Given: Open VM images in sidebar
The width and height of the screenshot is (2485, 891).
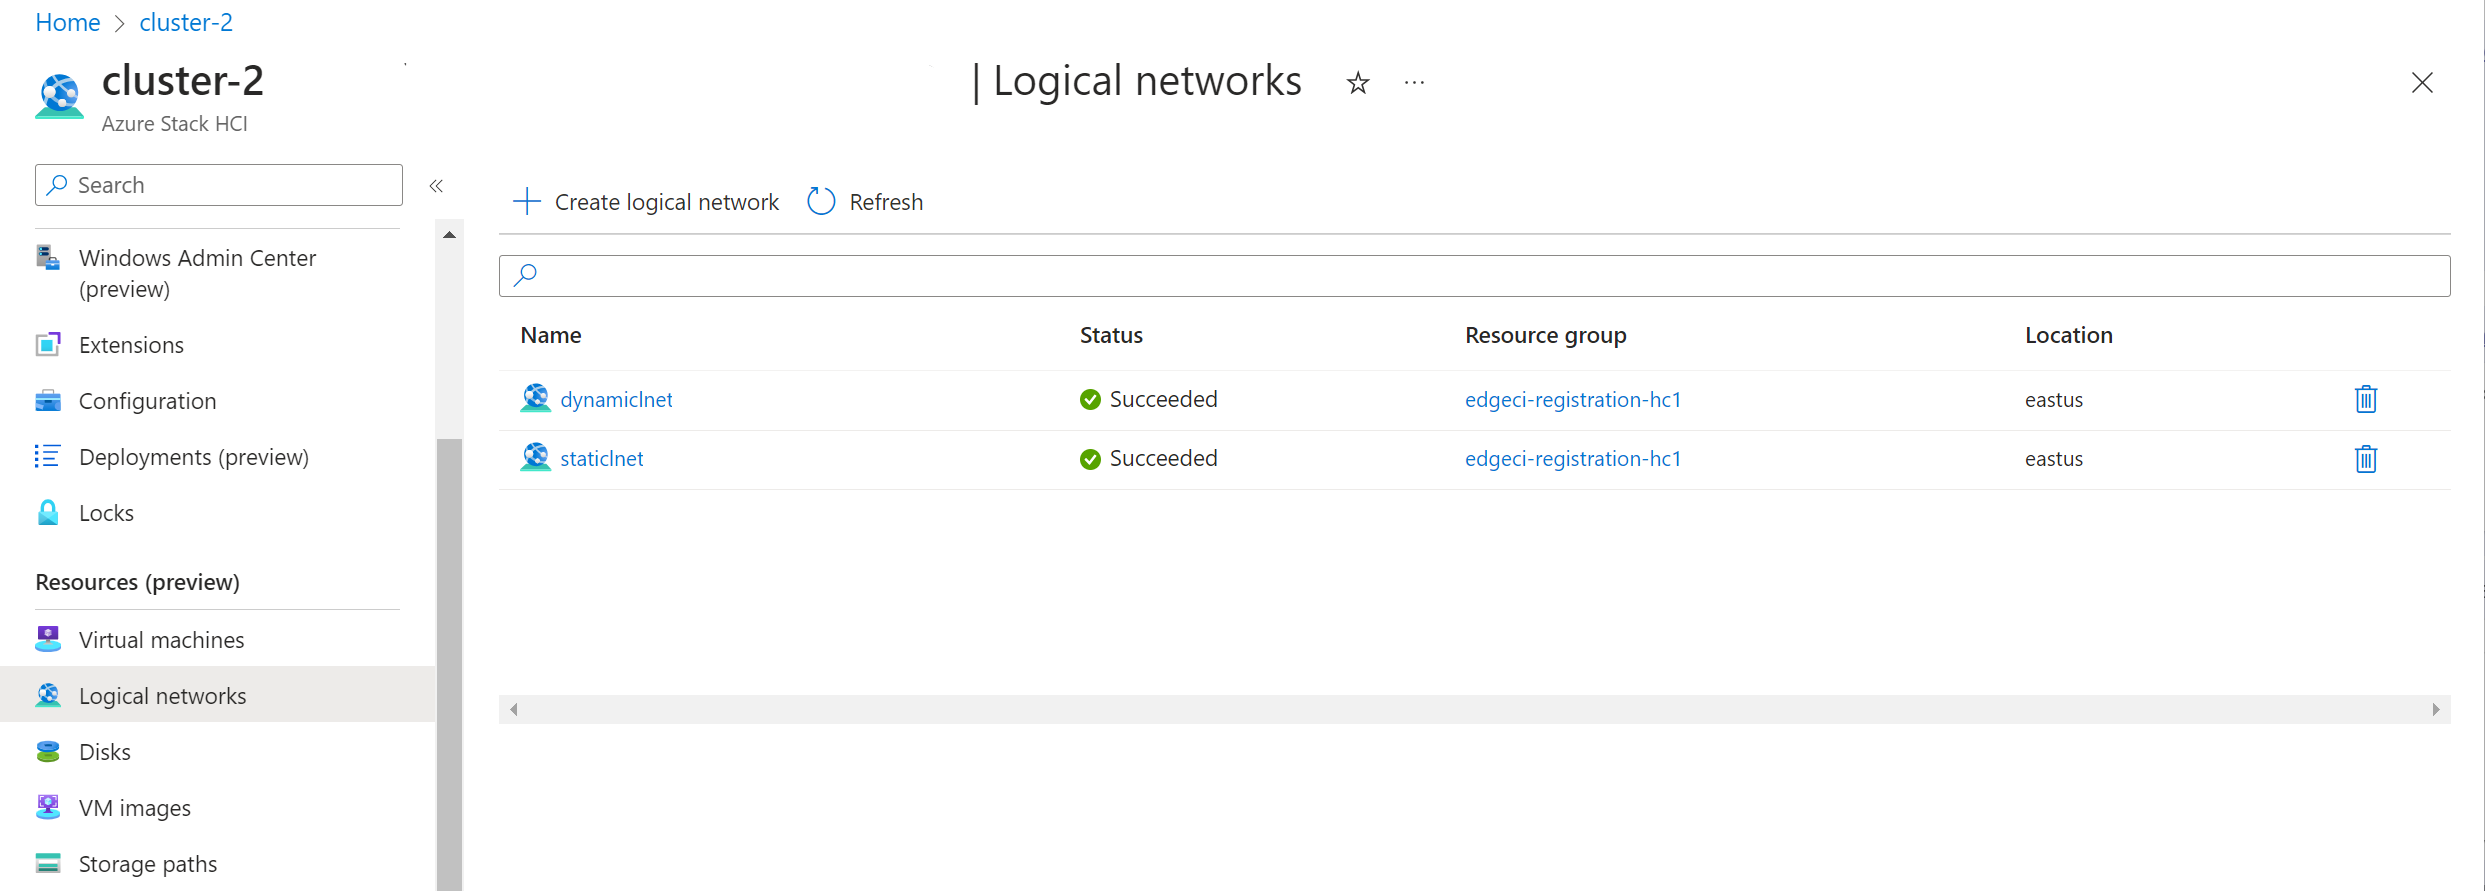Looking at the screenshot, I should click(134, 808).
